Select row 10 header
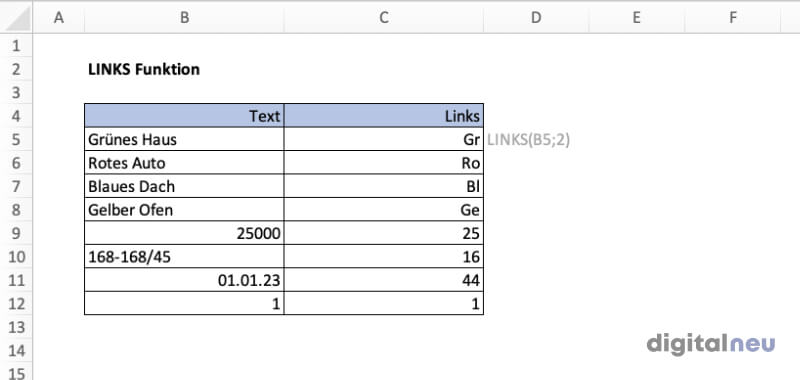The height and width of the screenshot is (380, 800). click(x=16, y=257)
